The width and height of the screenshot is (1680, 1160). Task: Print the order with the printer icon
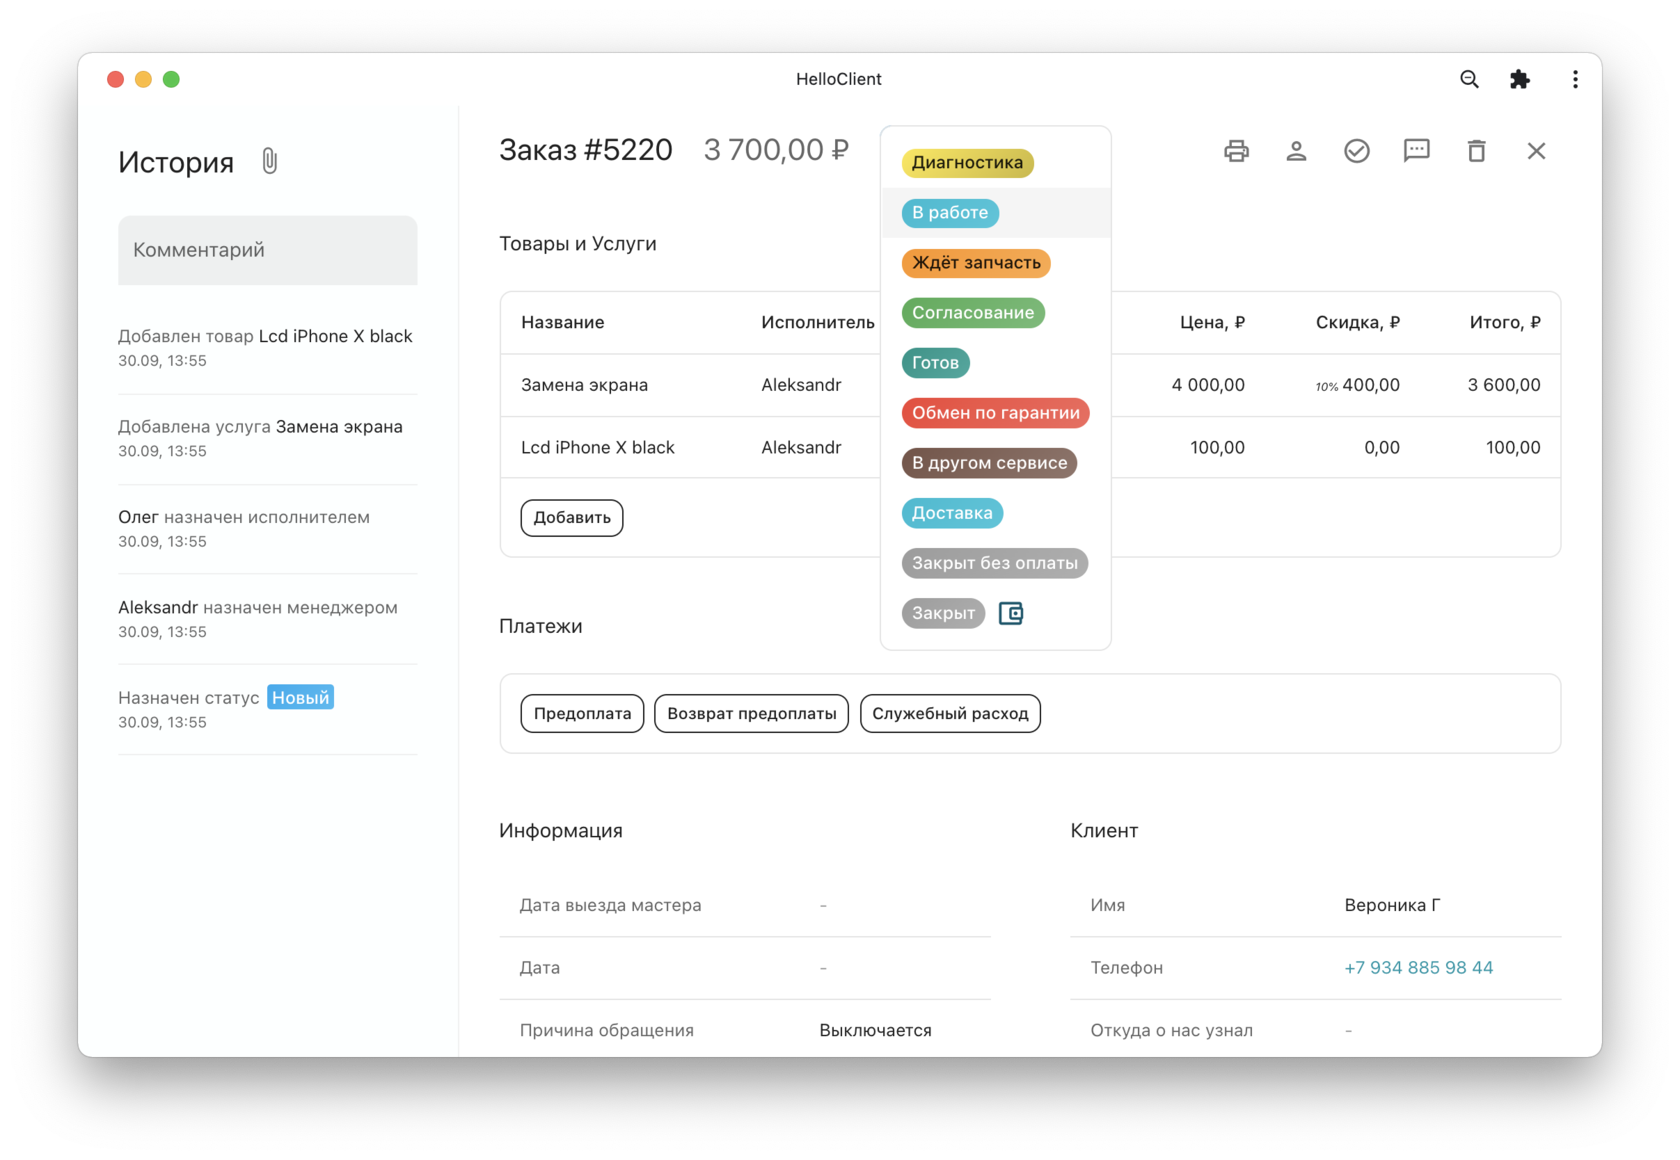[1236, 151]
